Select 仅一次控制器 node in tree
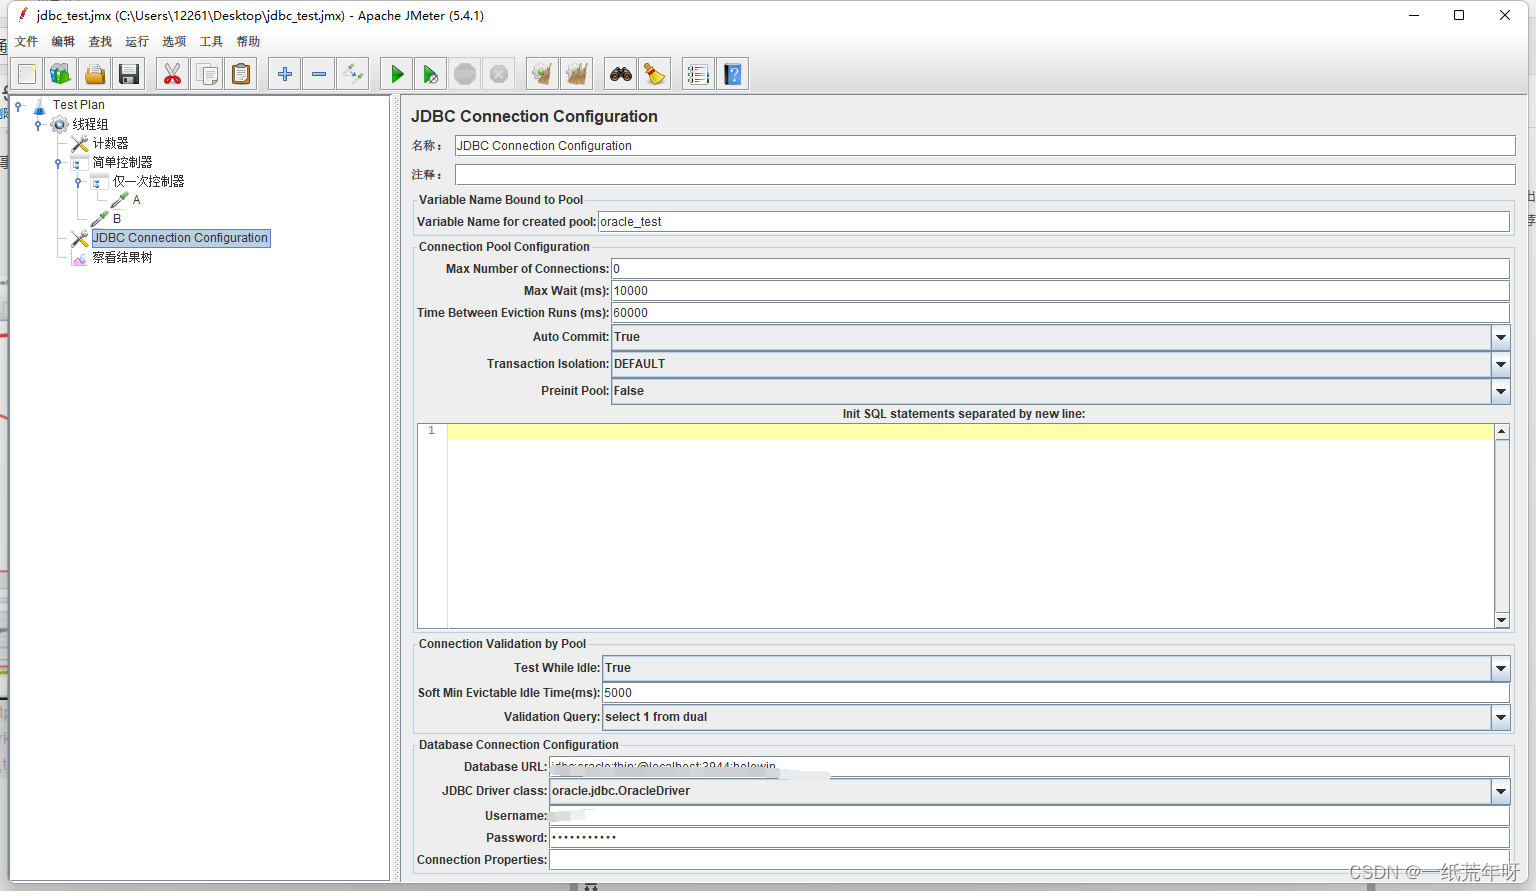This screenshot has width=1536, height=891. tap(148, 181)
